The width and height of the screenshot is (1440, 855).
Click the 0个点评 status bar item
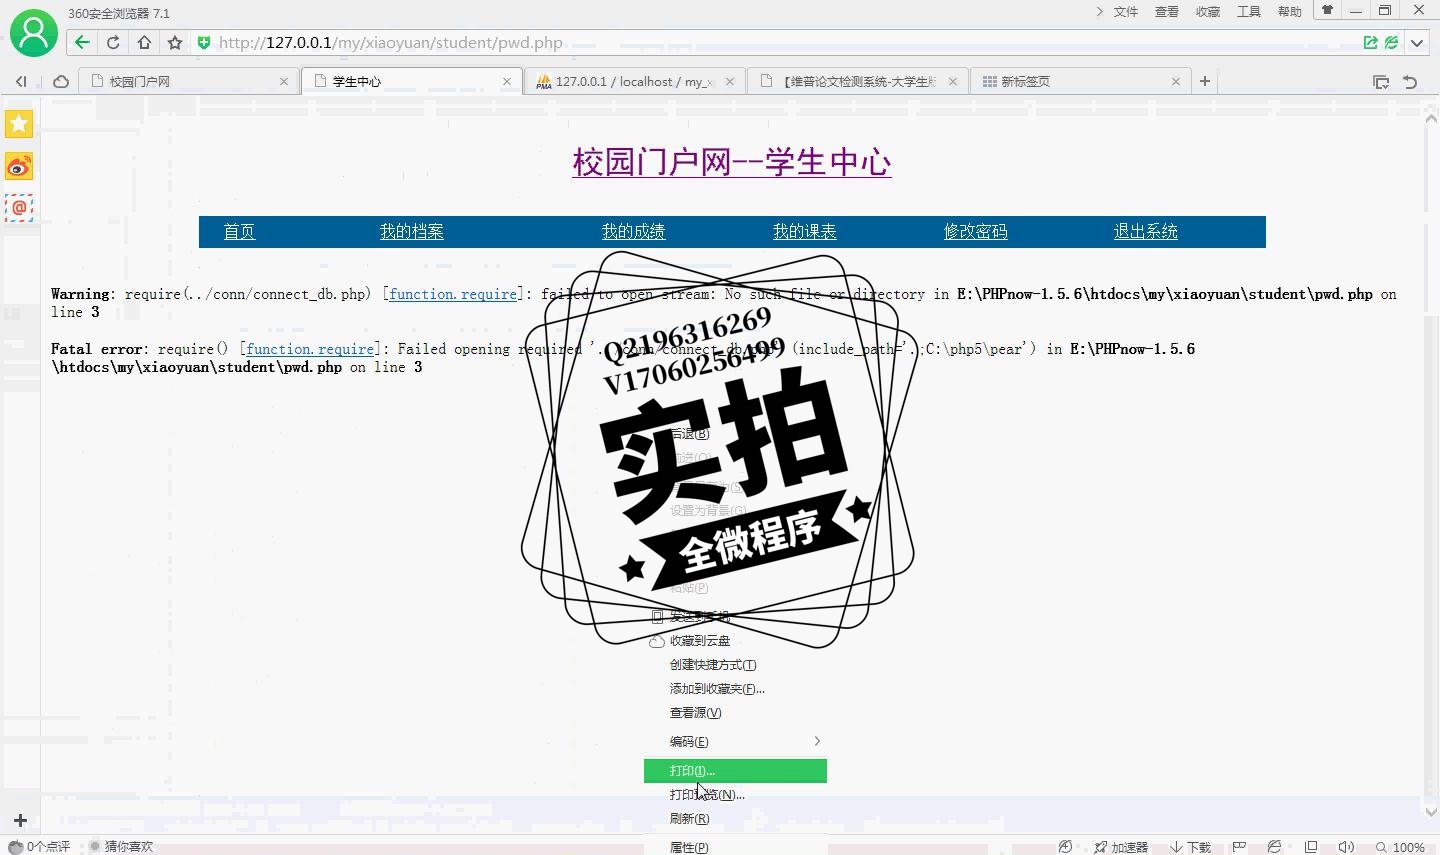click(40, 847)
